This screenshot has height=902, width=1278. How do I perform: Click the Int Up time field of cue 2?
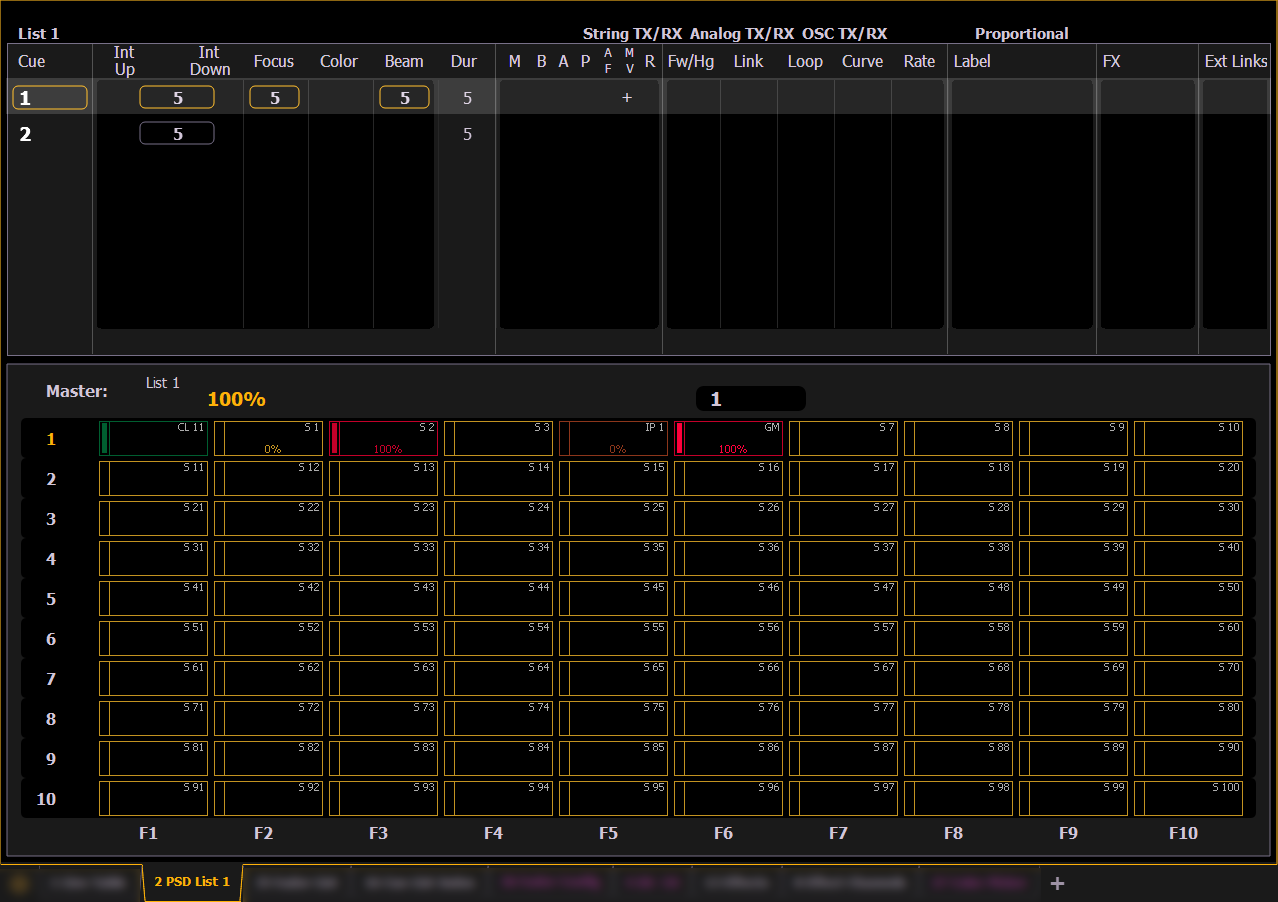tap(177, 134)
